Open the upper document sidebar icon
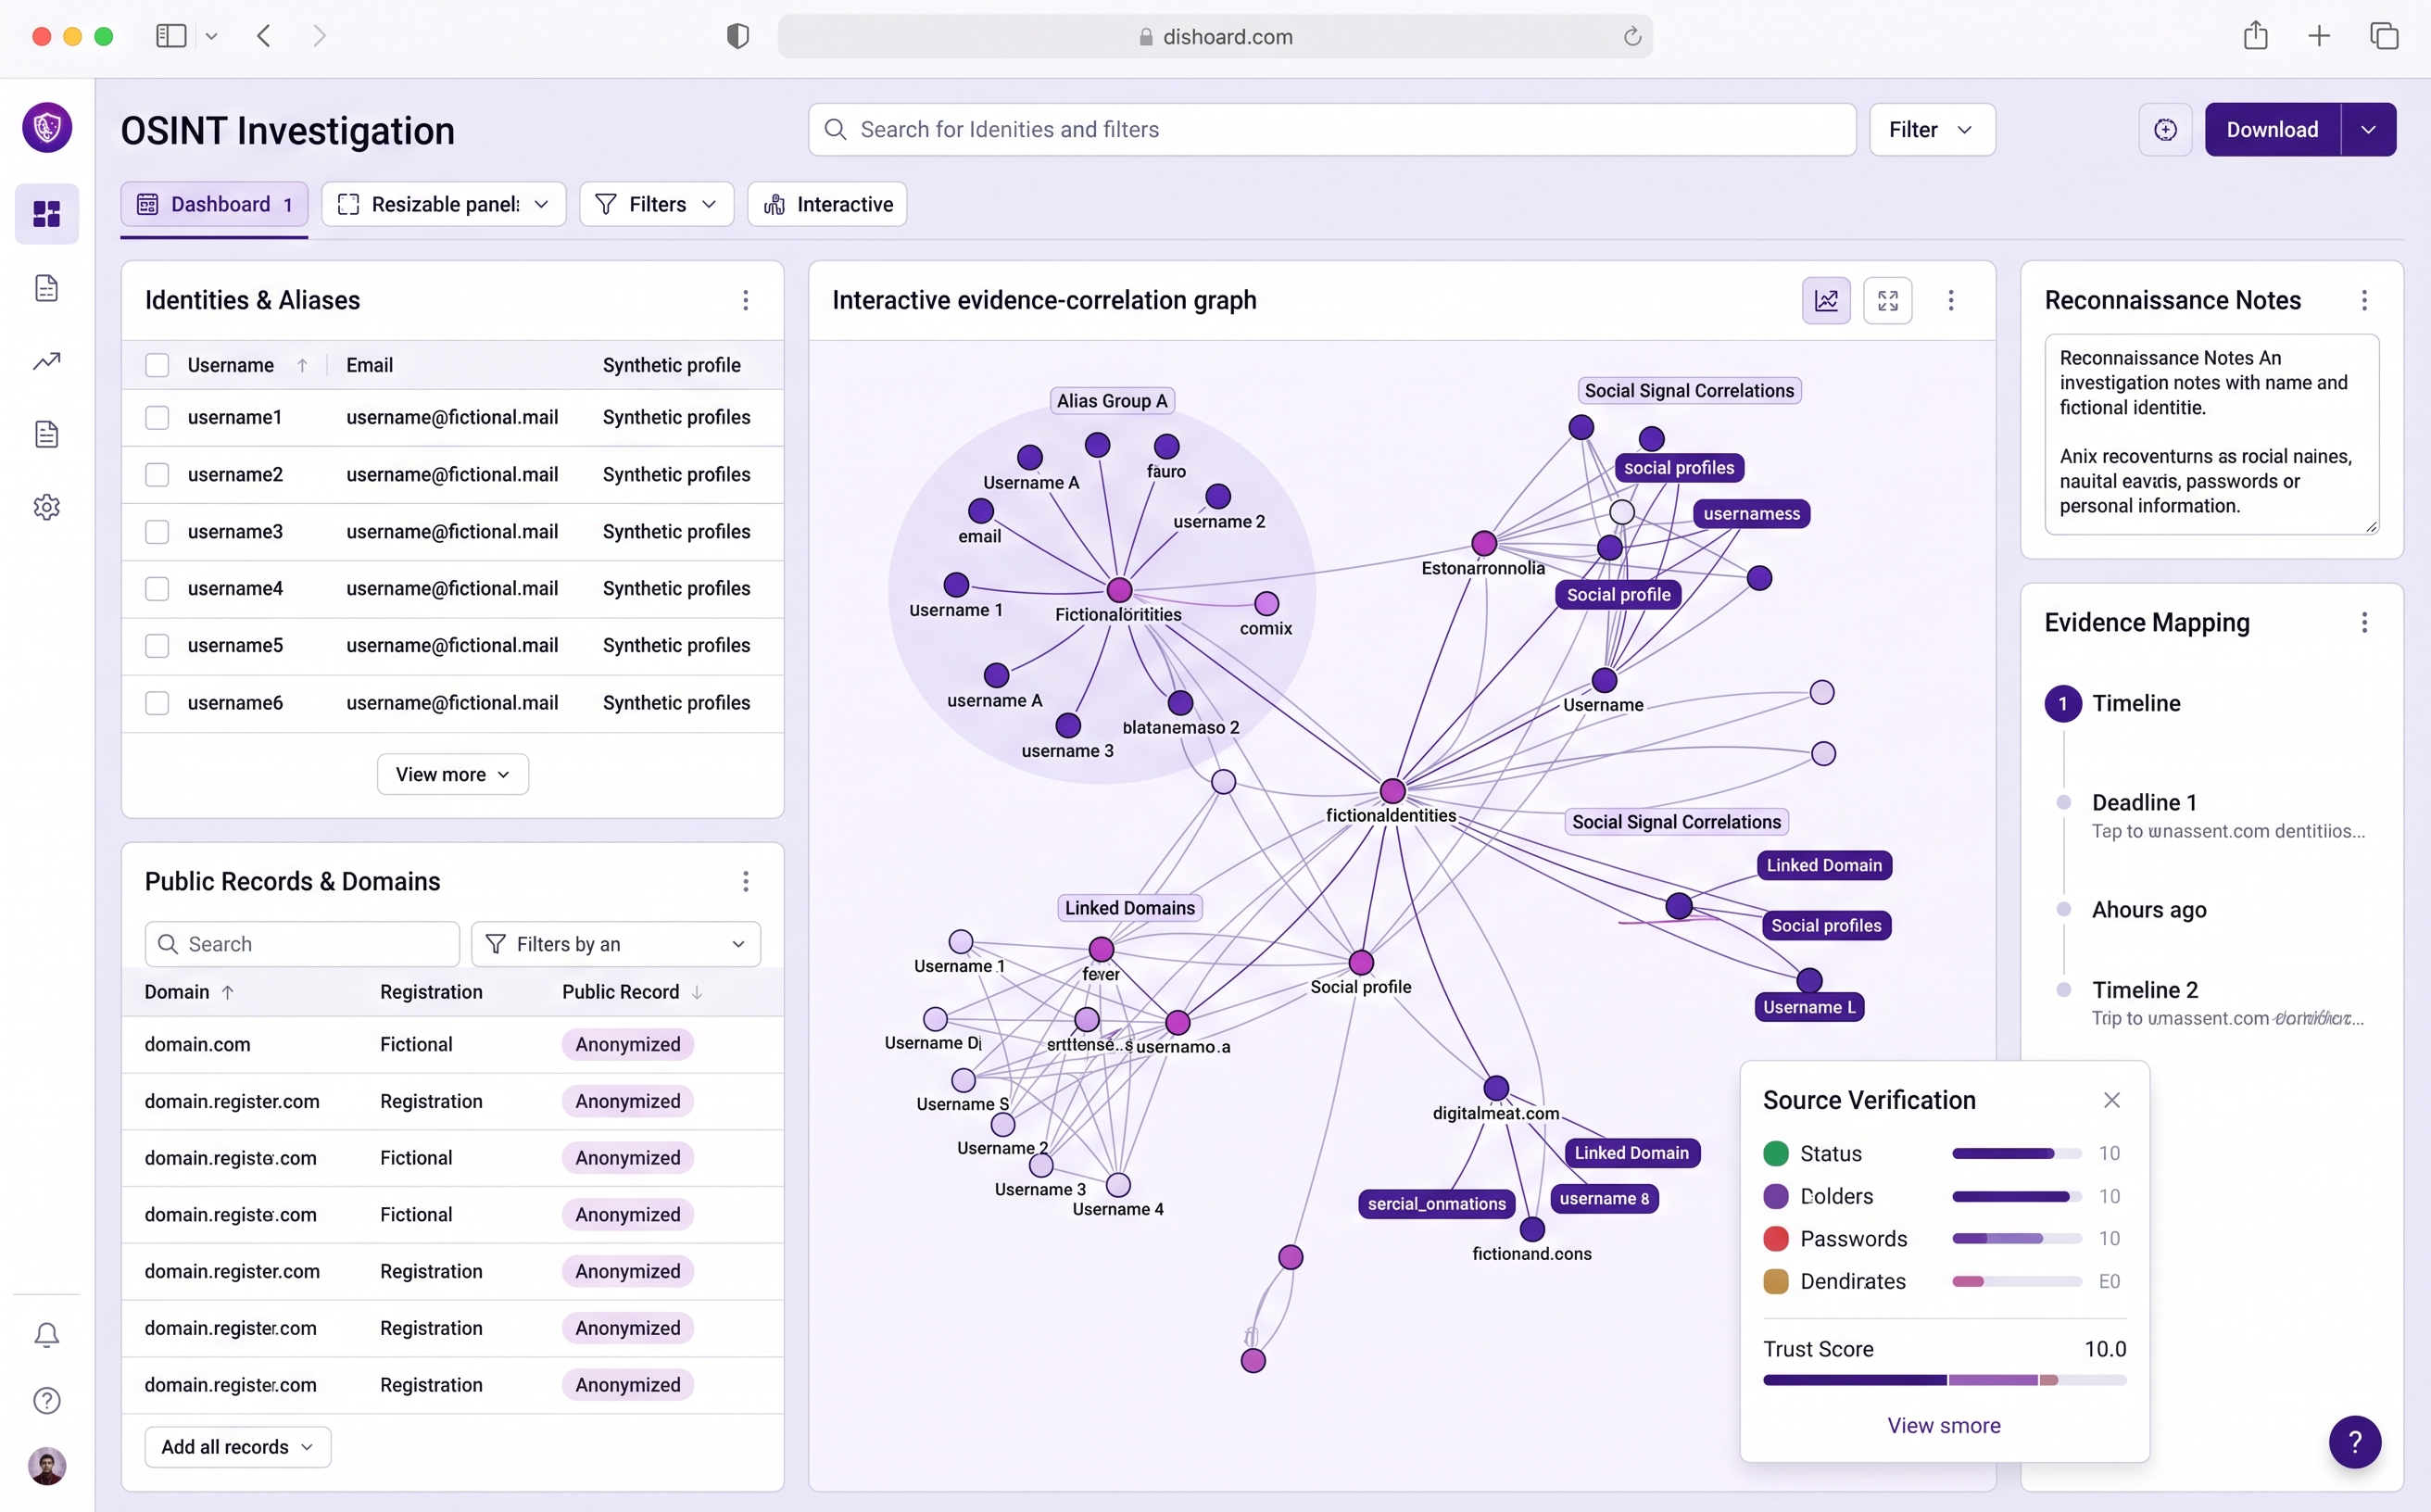This screenshot has width=2431, height=1512. click(47, 288)
